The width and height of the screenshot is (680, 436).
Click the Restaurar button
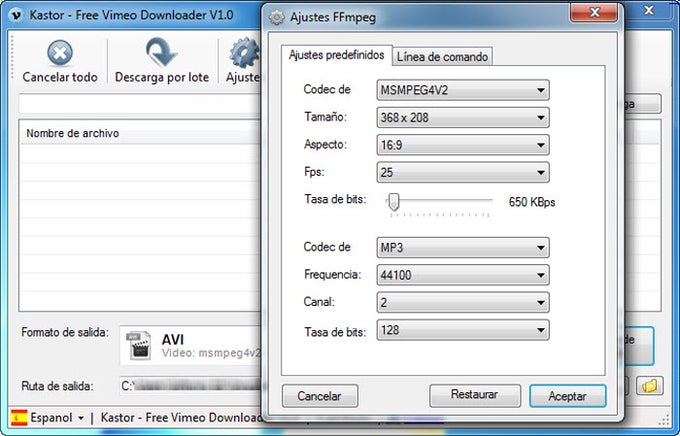point(475,395)
